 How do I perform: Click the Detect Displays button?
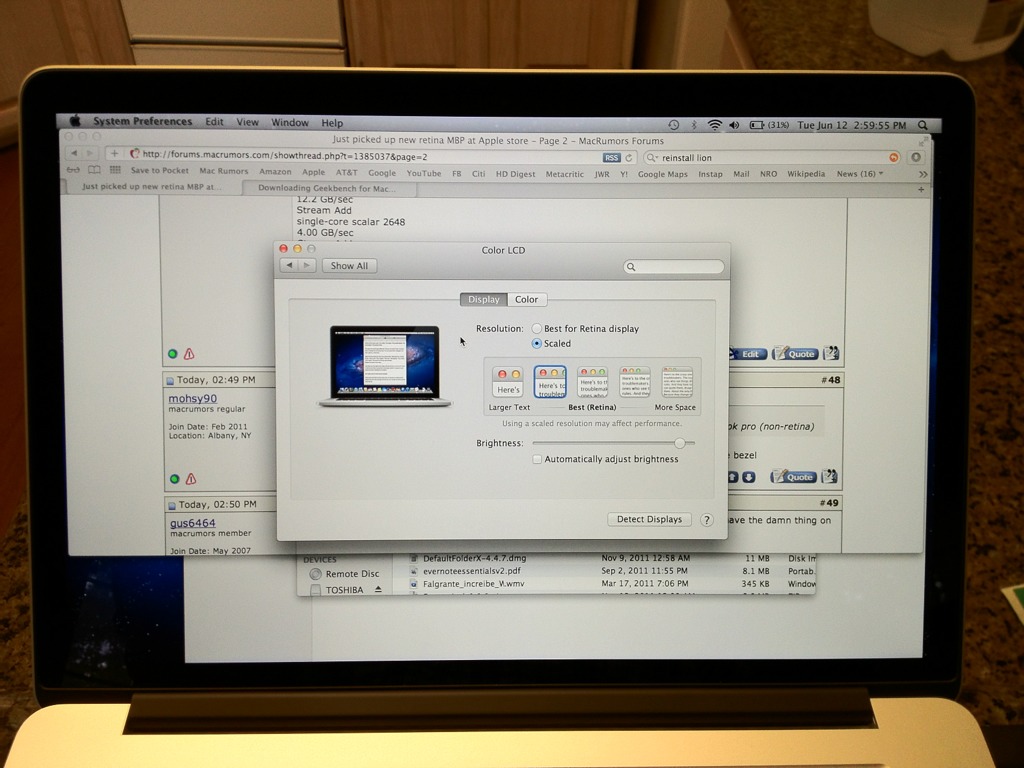pyautogui.click(x=649, y=519)
